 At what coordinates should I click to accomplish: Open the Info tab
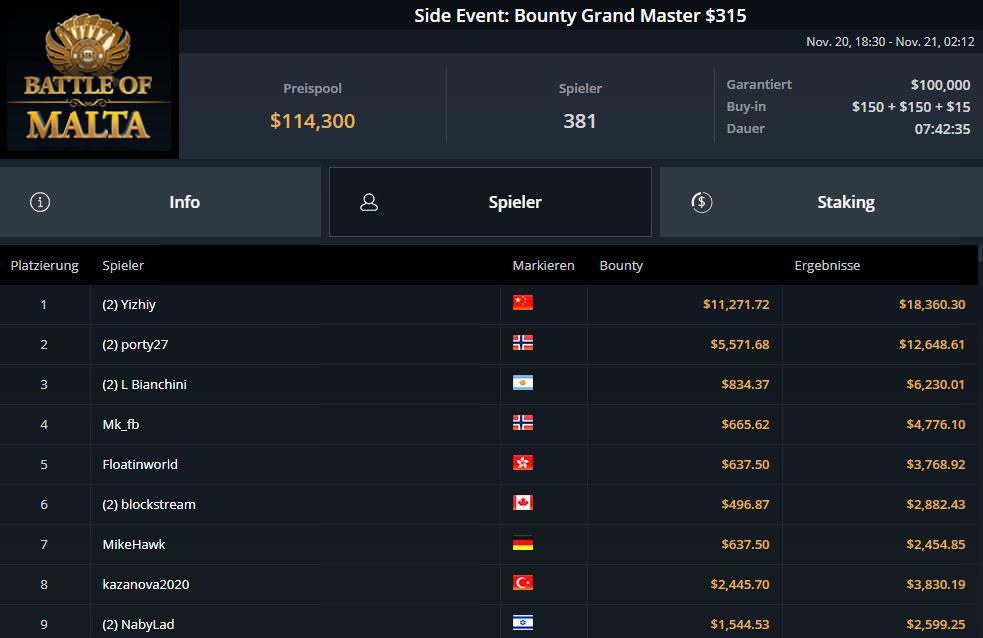click(184, 202)
